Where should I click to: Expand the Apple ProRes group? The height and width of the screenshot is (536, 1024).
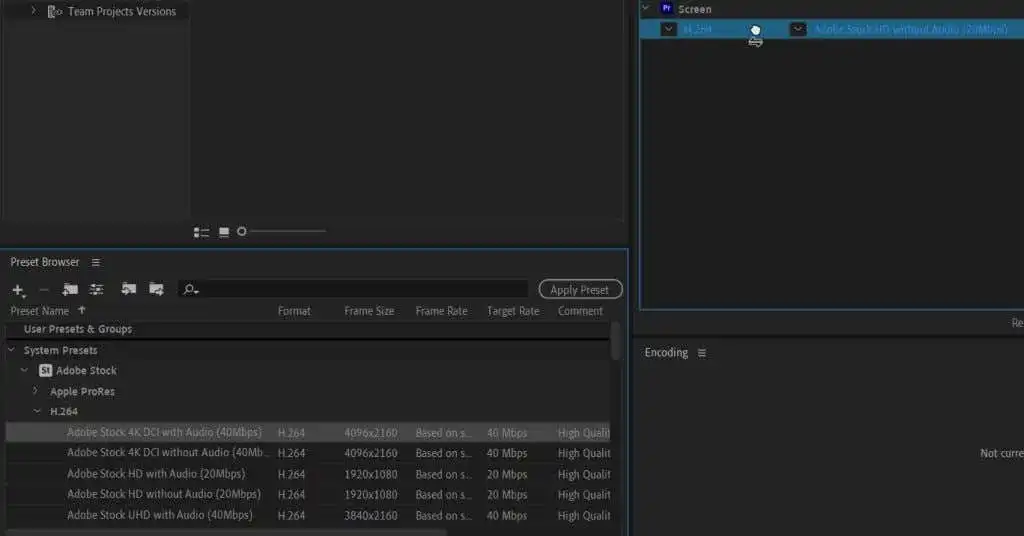tap(35, 390)
